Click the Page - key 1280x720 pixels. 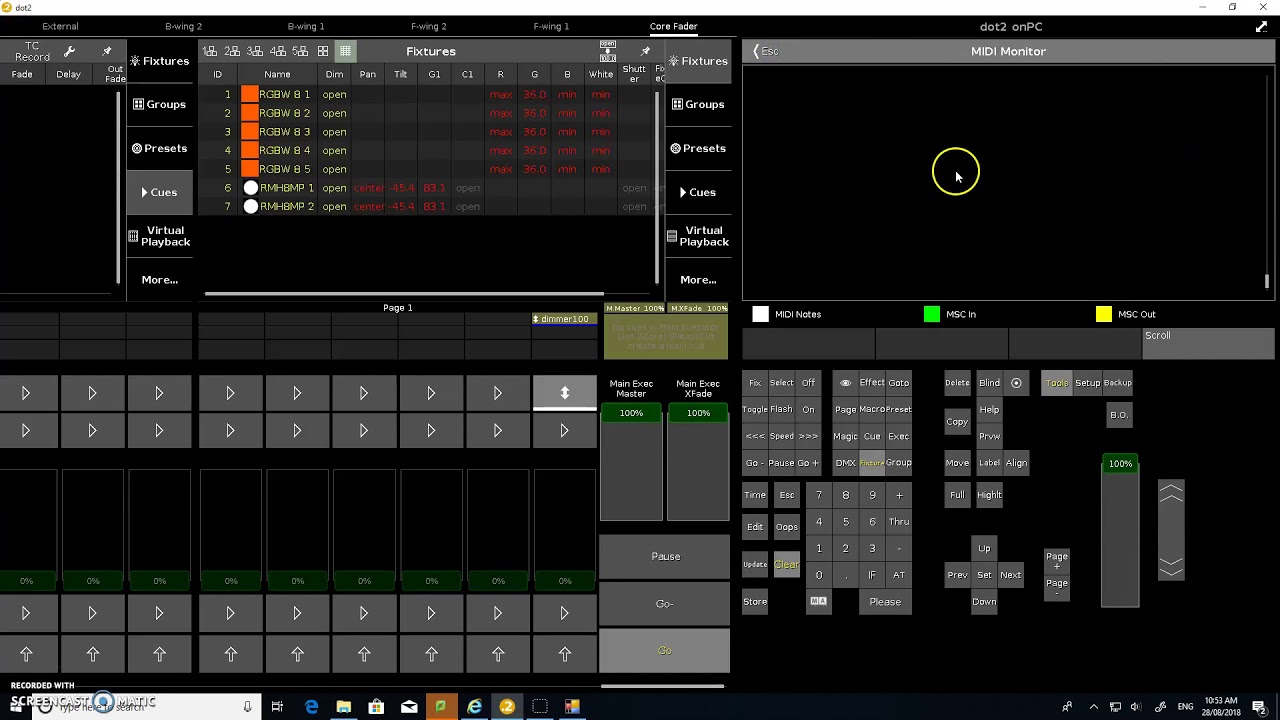click(x=1057, y=588)
